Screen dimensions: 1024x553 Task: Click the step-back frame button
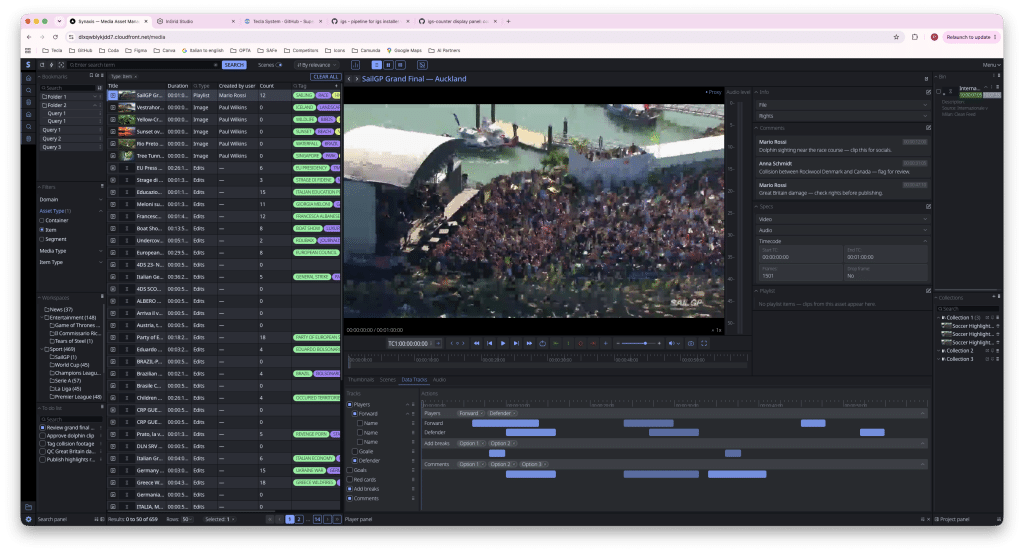click(x=490, y=343)
